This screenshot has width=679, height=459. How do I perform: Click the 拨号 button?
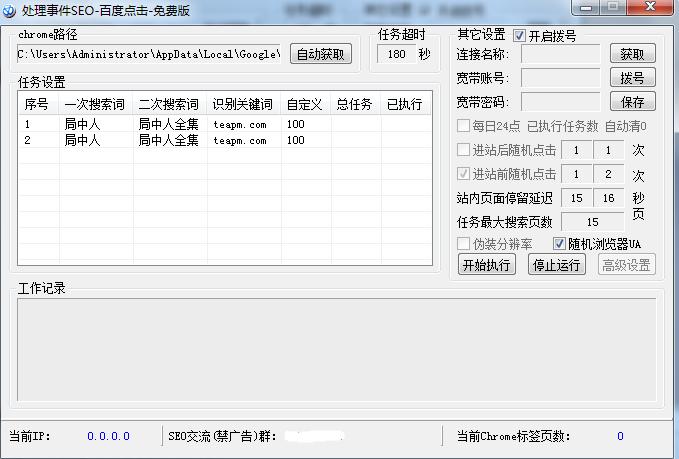coord(633,78)
